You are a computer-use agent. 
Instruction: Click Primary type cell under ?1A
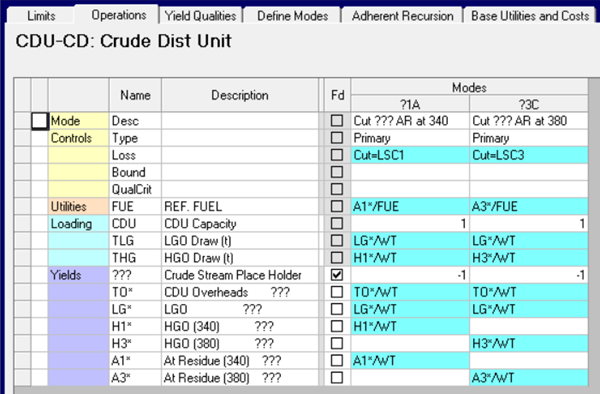pos(410,138)
